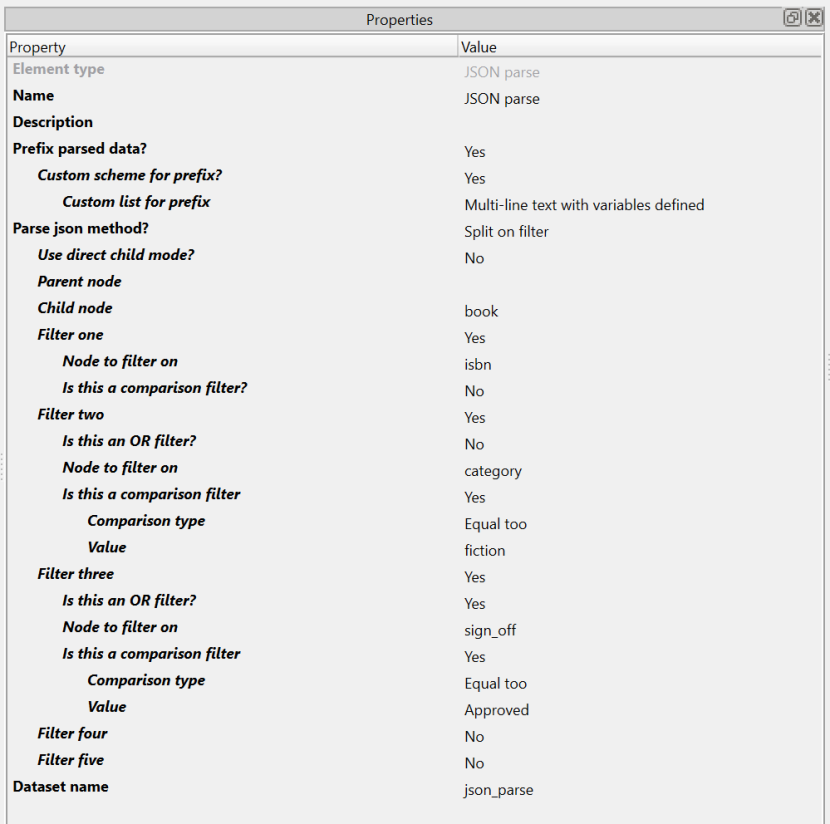Viewport: 830px width, 824px height.
Task: Edit the filter value 'fiction'
Action: click(485, 550)
